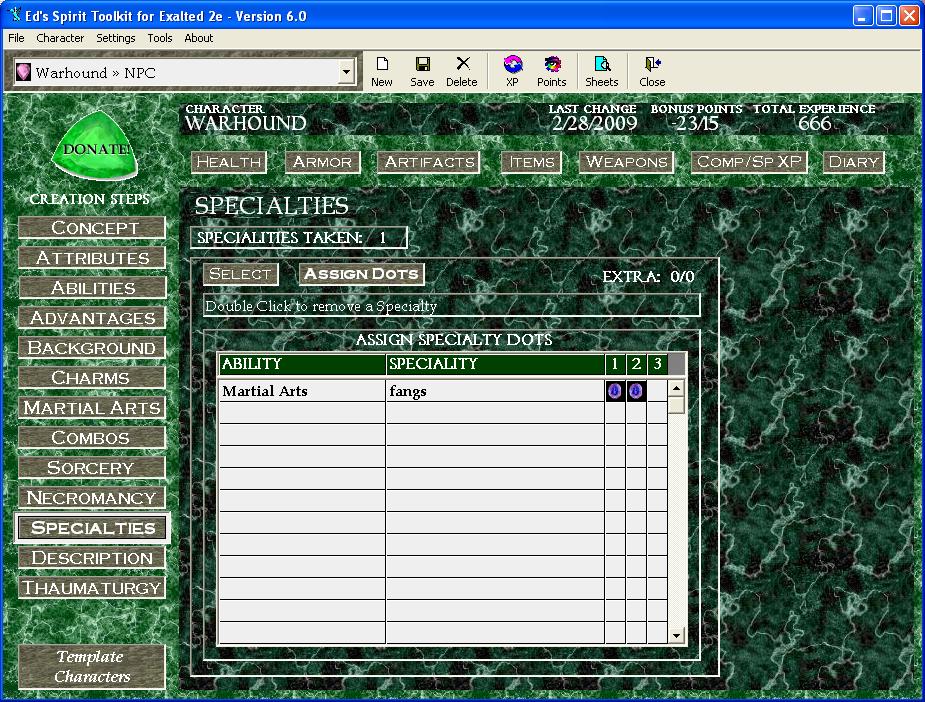Viewport: 925px width, 702px height.
Task: Toggle the first specialty dot for fangs
Action: tap(615, 391)
